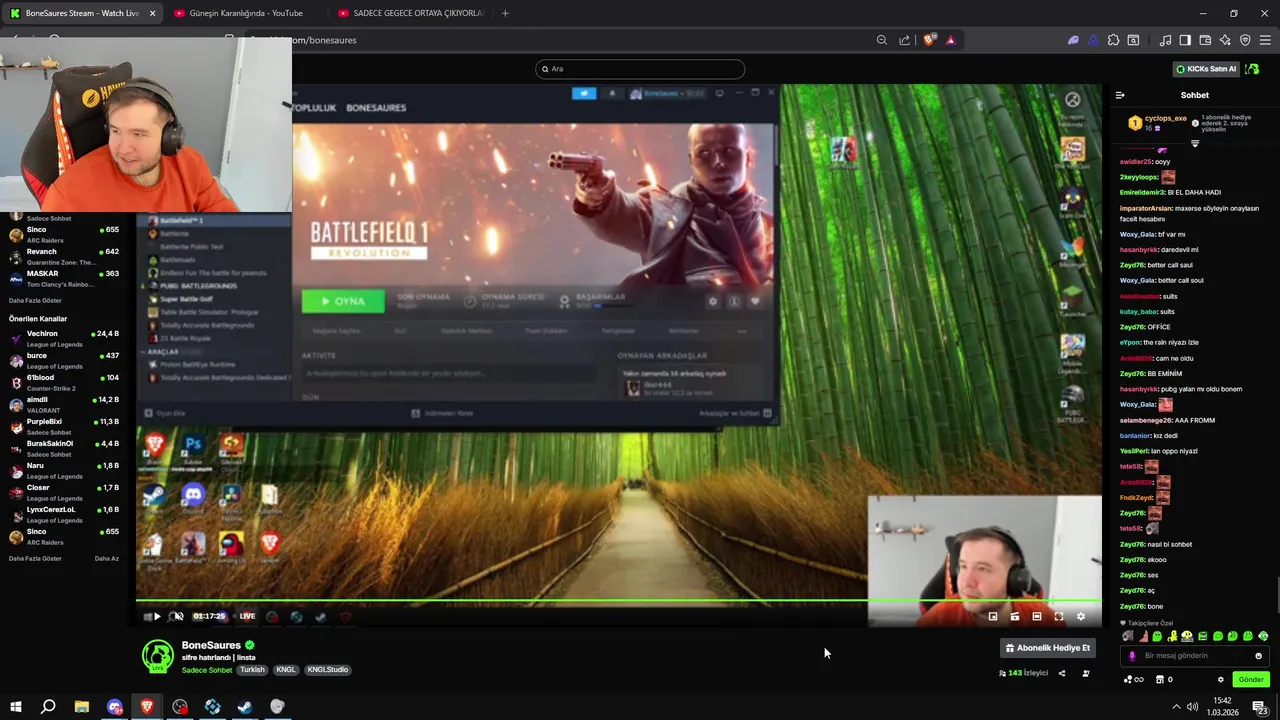
Task: Click Sadece Sohbet category link
Action: coord(207,670)
